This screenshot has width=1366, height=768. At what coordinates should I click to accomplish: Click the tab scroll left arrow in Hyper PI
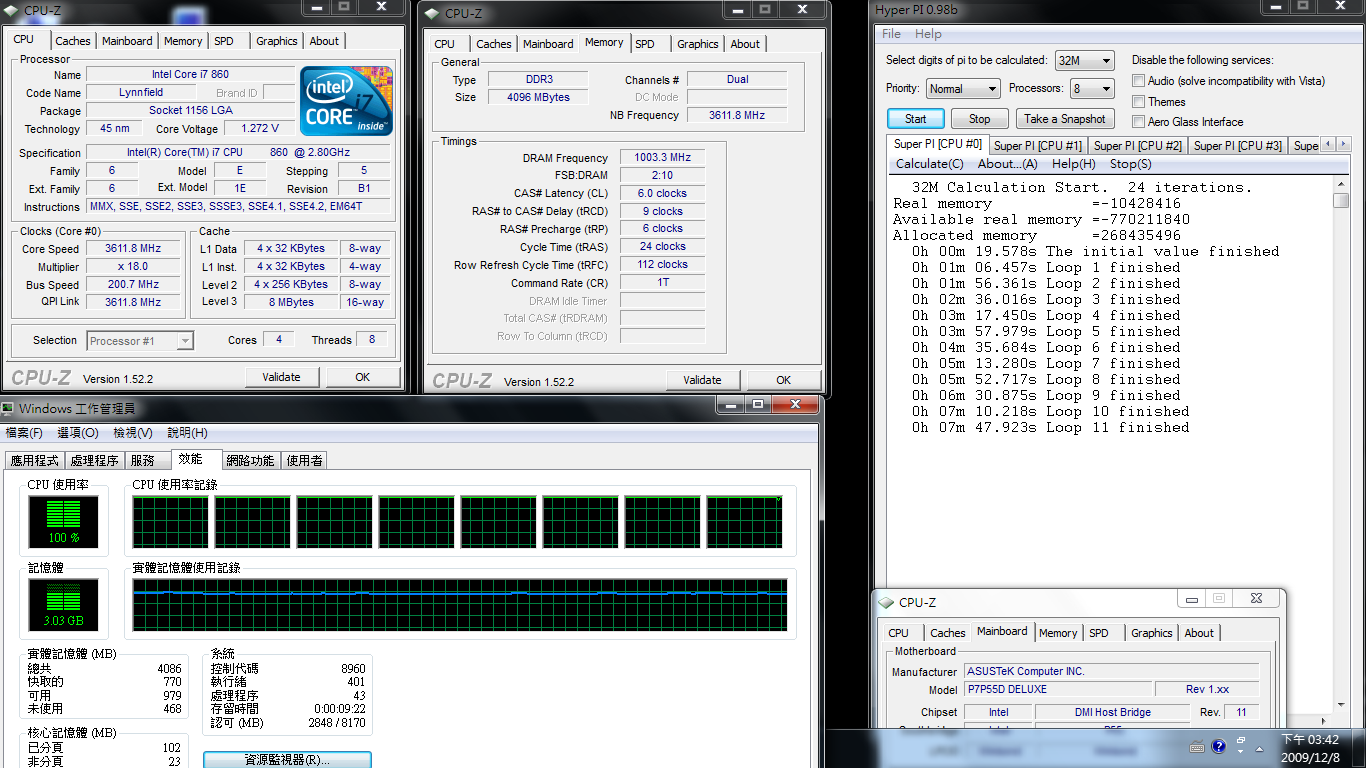click(x=1328, y=145)
